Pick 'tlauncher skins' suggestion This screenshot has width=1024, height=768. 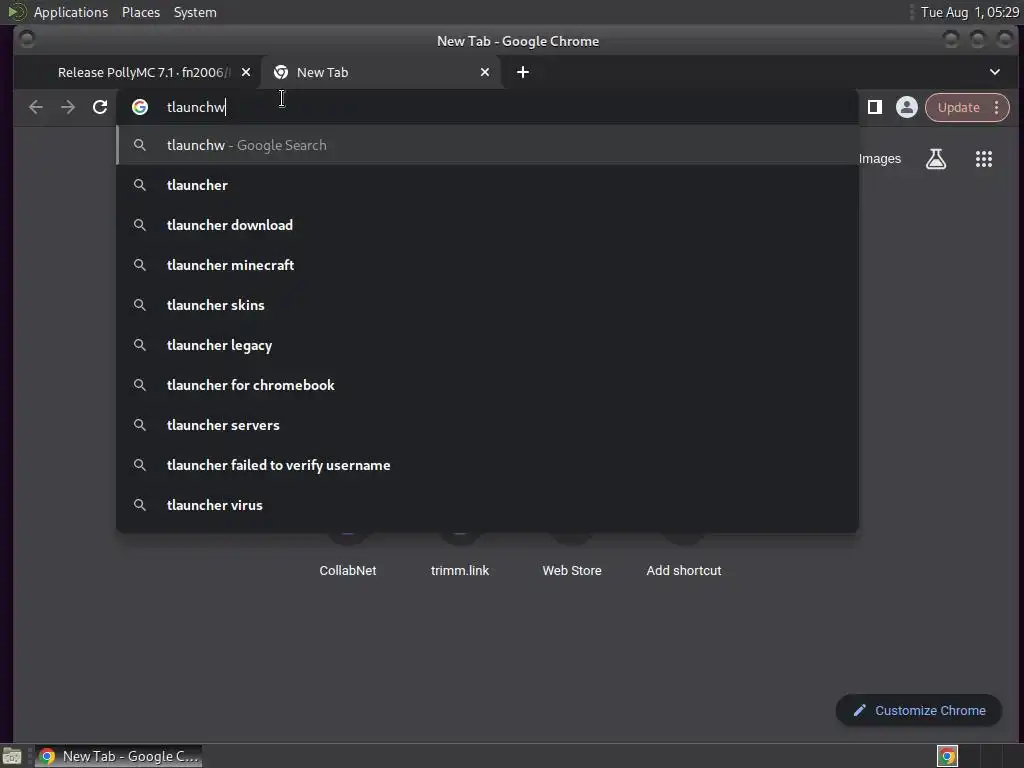(487, 305)
